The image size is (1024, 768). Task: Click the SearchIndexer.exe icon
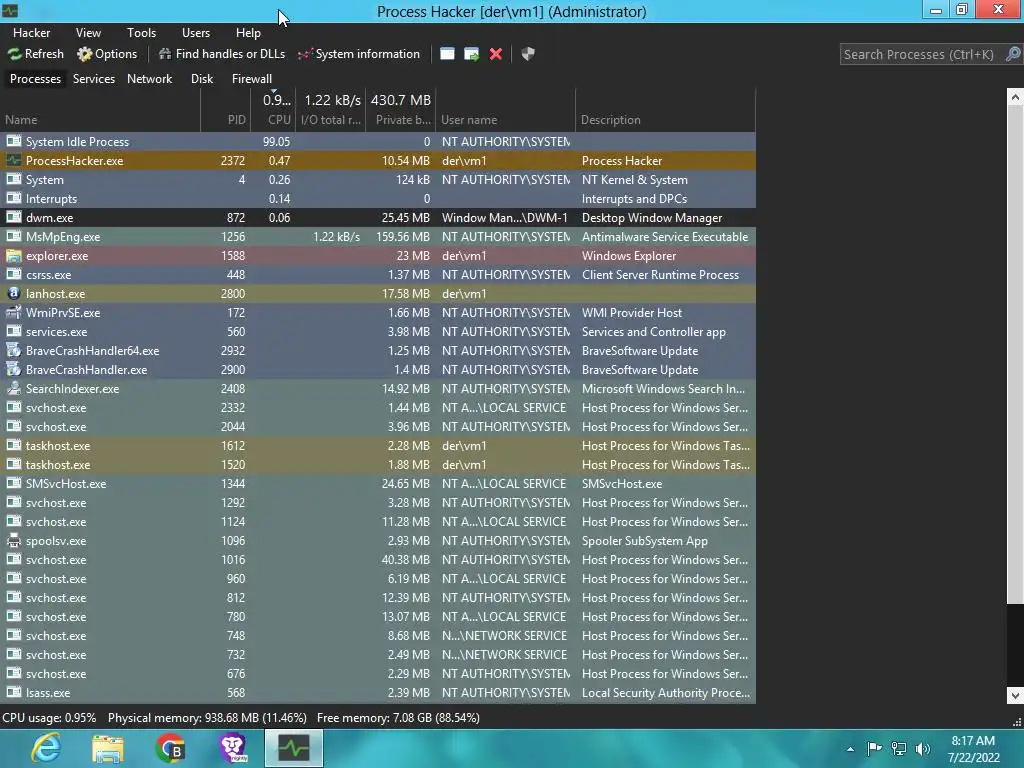coord(14,388)
